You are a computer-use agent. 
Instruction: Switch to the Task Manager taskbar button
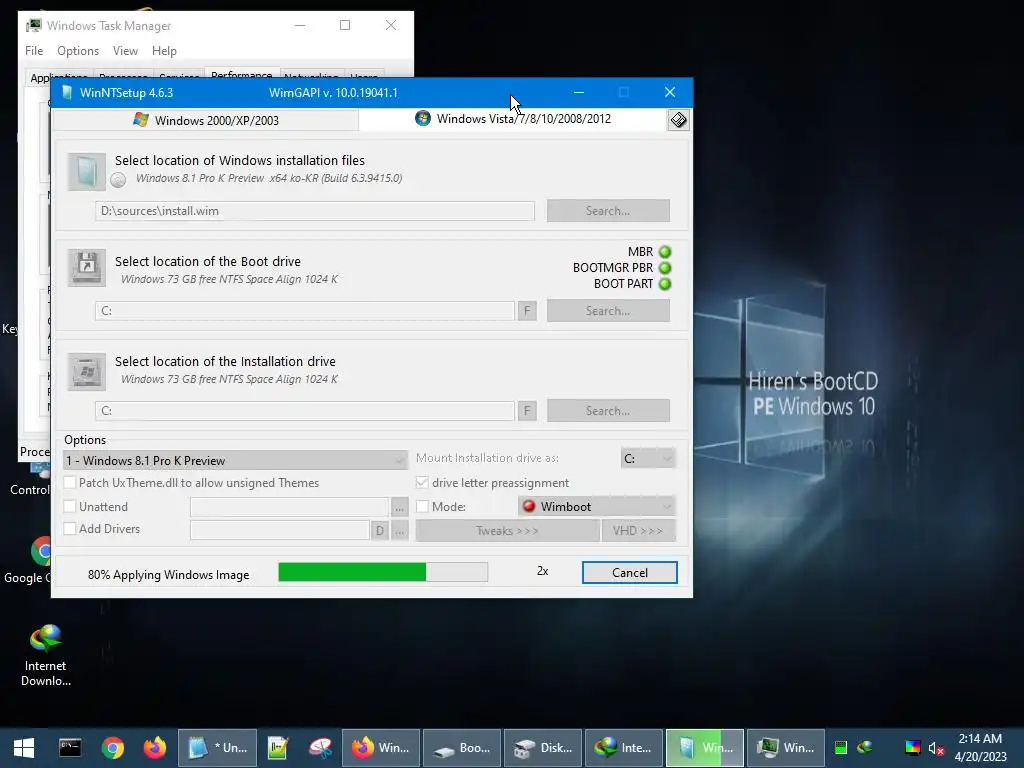pyautogui.click(x=786, y=748)
